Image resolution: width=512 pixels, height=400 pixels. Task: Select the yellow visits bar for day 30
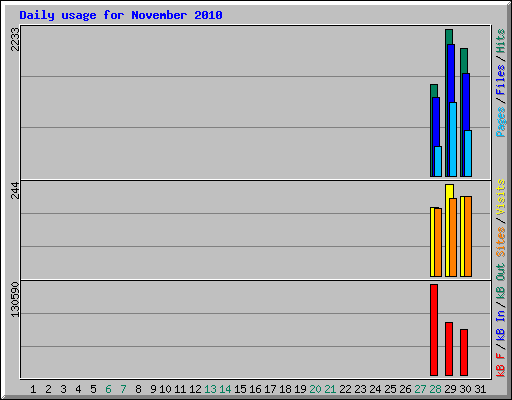(x=463, y=236)
